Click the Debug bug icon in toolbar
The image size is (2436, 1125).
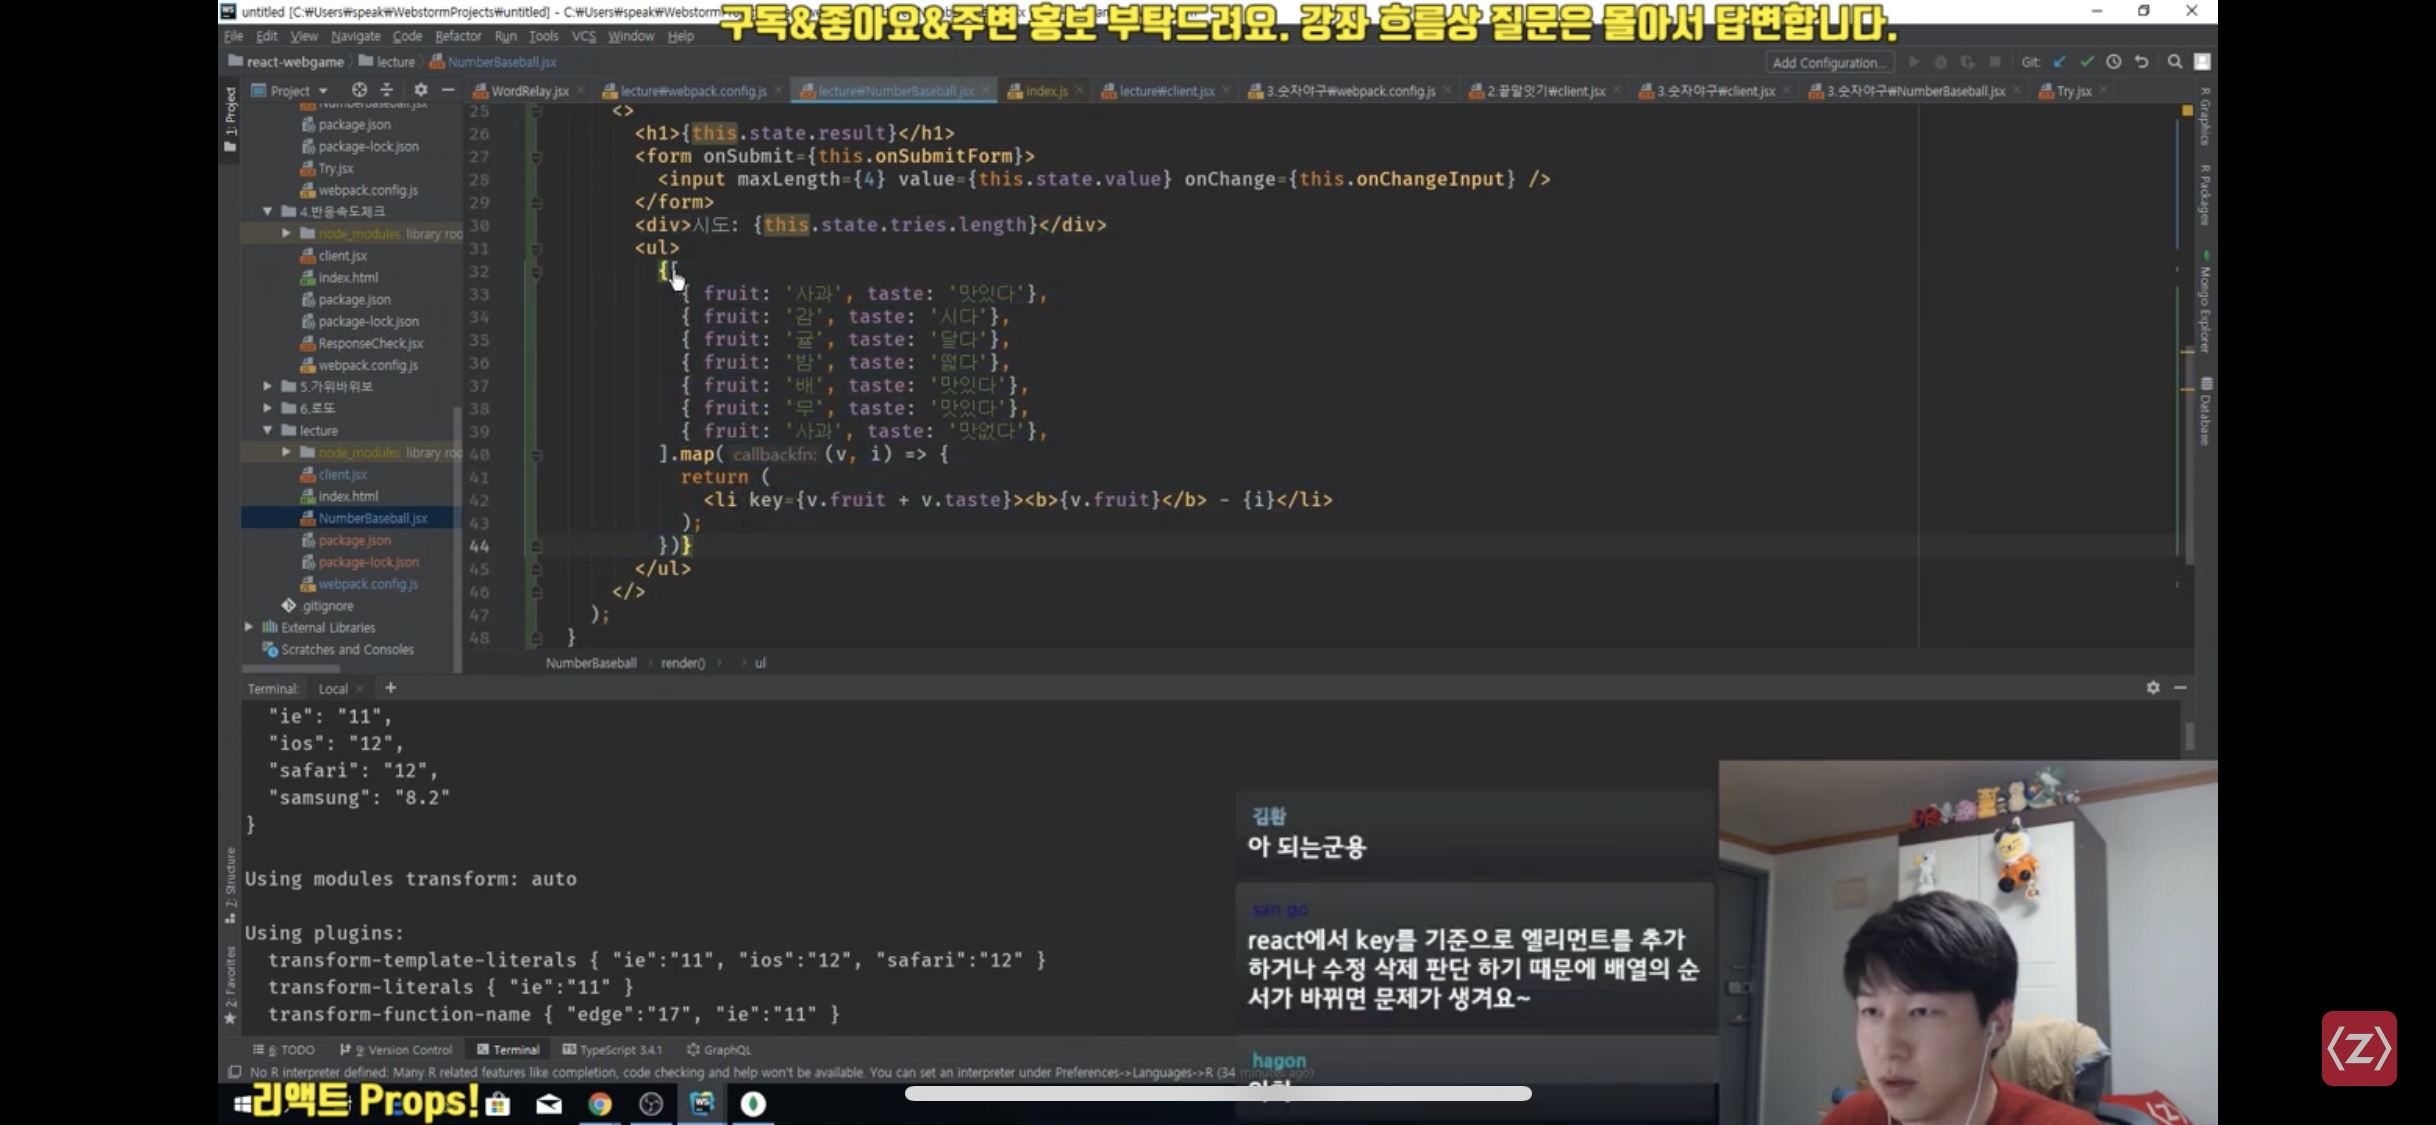click(1940, 62)
